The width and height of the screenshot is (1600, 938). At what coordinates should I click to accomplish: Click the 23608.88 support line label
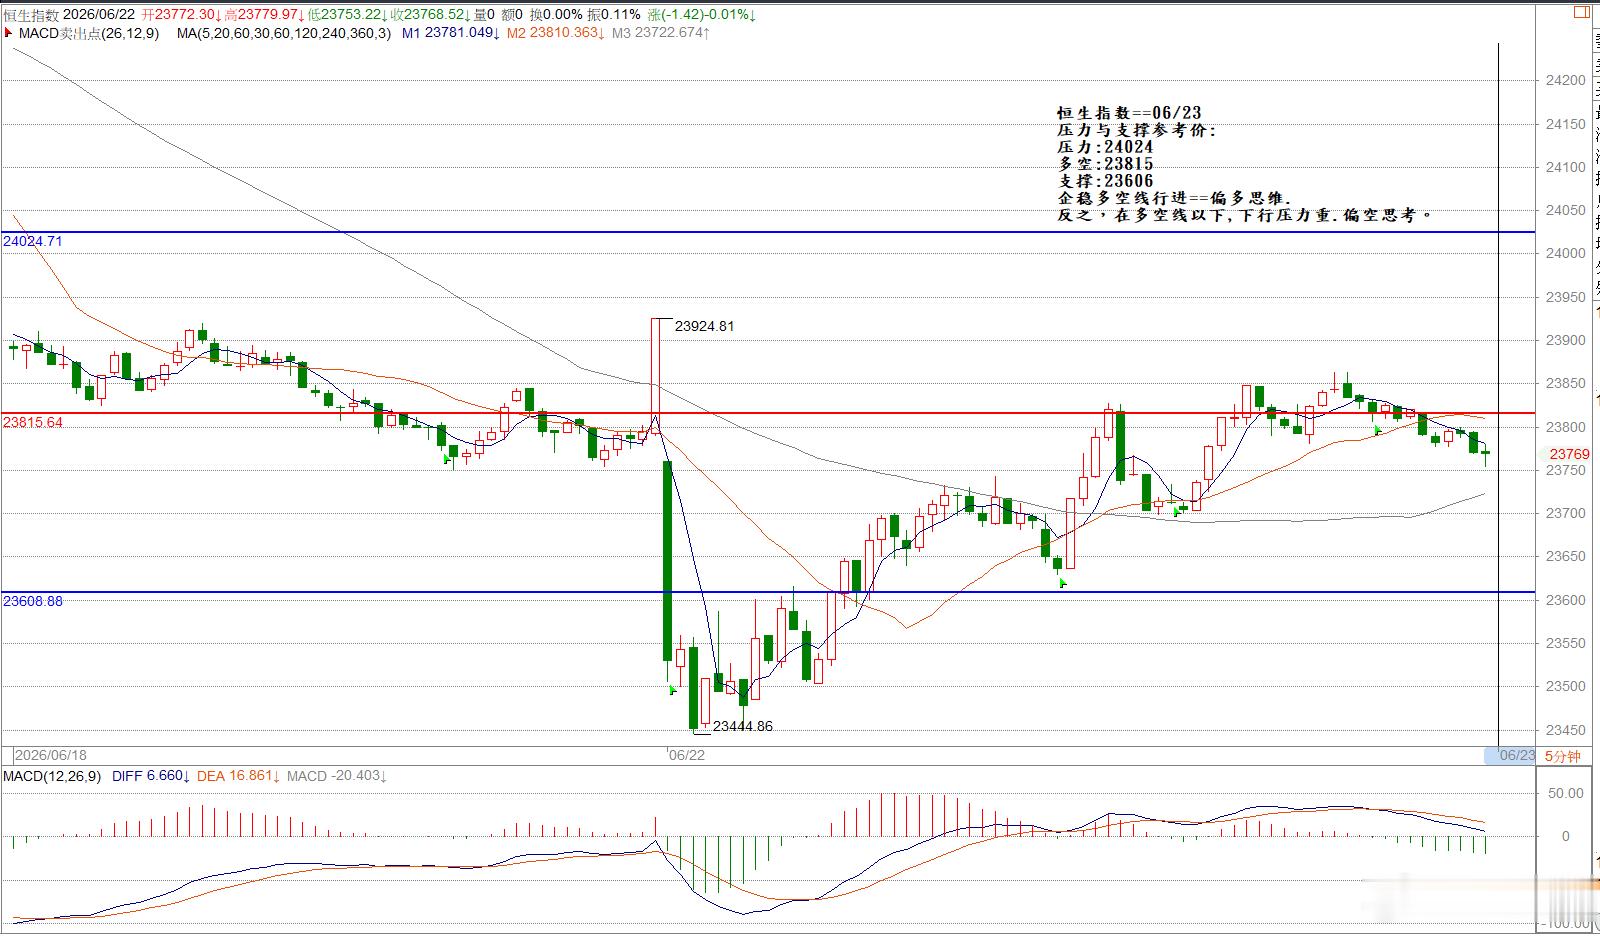pos(33,601)
